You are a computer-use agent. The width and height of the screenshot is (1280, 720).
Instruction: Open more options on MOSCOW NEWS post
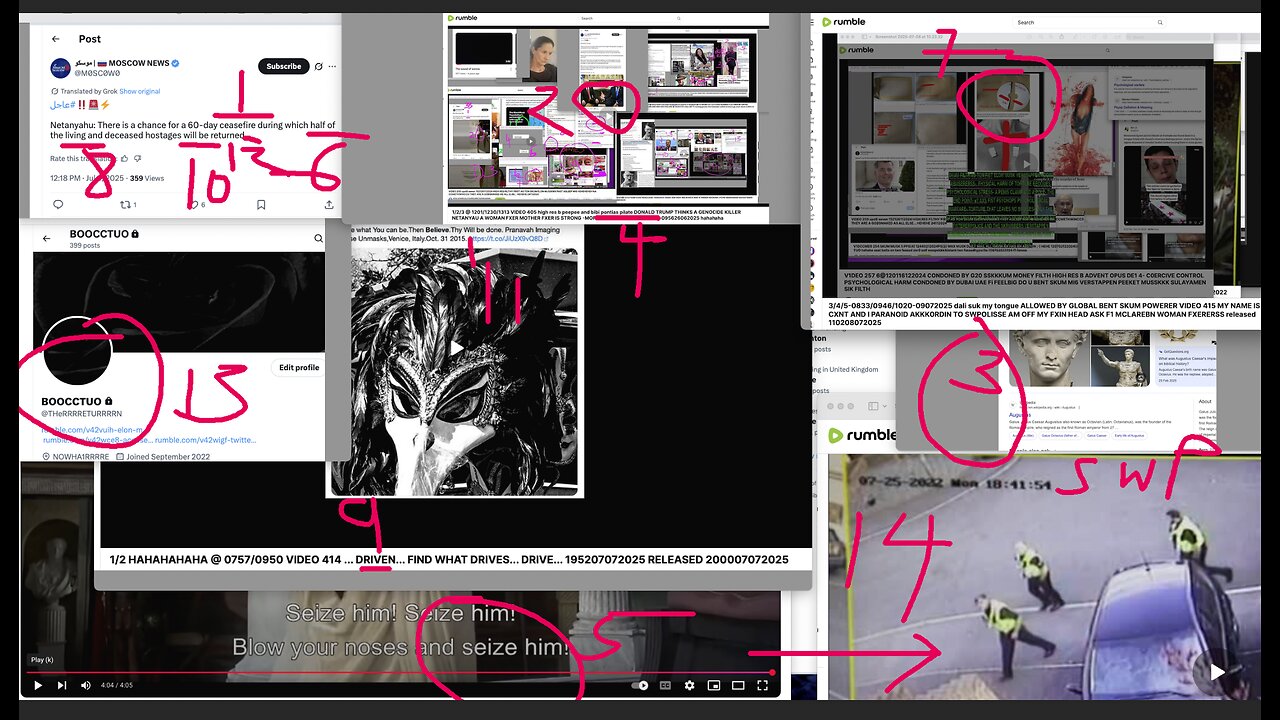pos(333,66)
